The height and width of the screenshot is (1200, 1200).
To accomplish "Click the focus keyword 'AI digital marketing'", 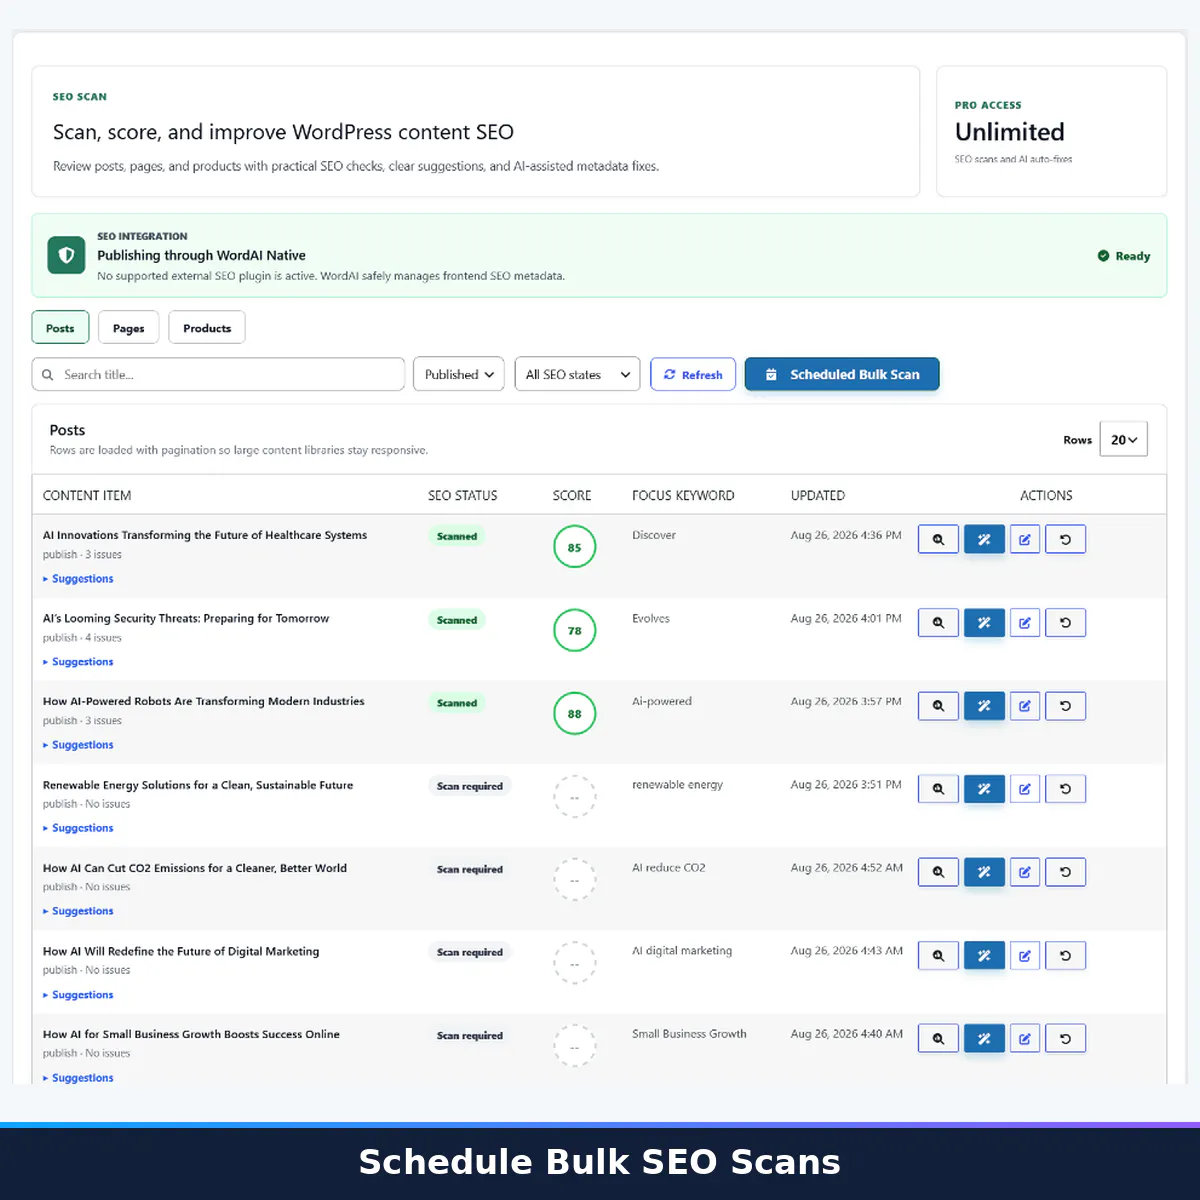I will coord(682,951).
